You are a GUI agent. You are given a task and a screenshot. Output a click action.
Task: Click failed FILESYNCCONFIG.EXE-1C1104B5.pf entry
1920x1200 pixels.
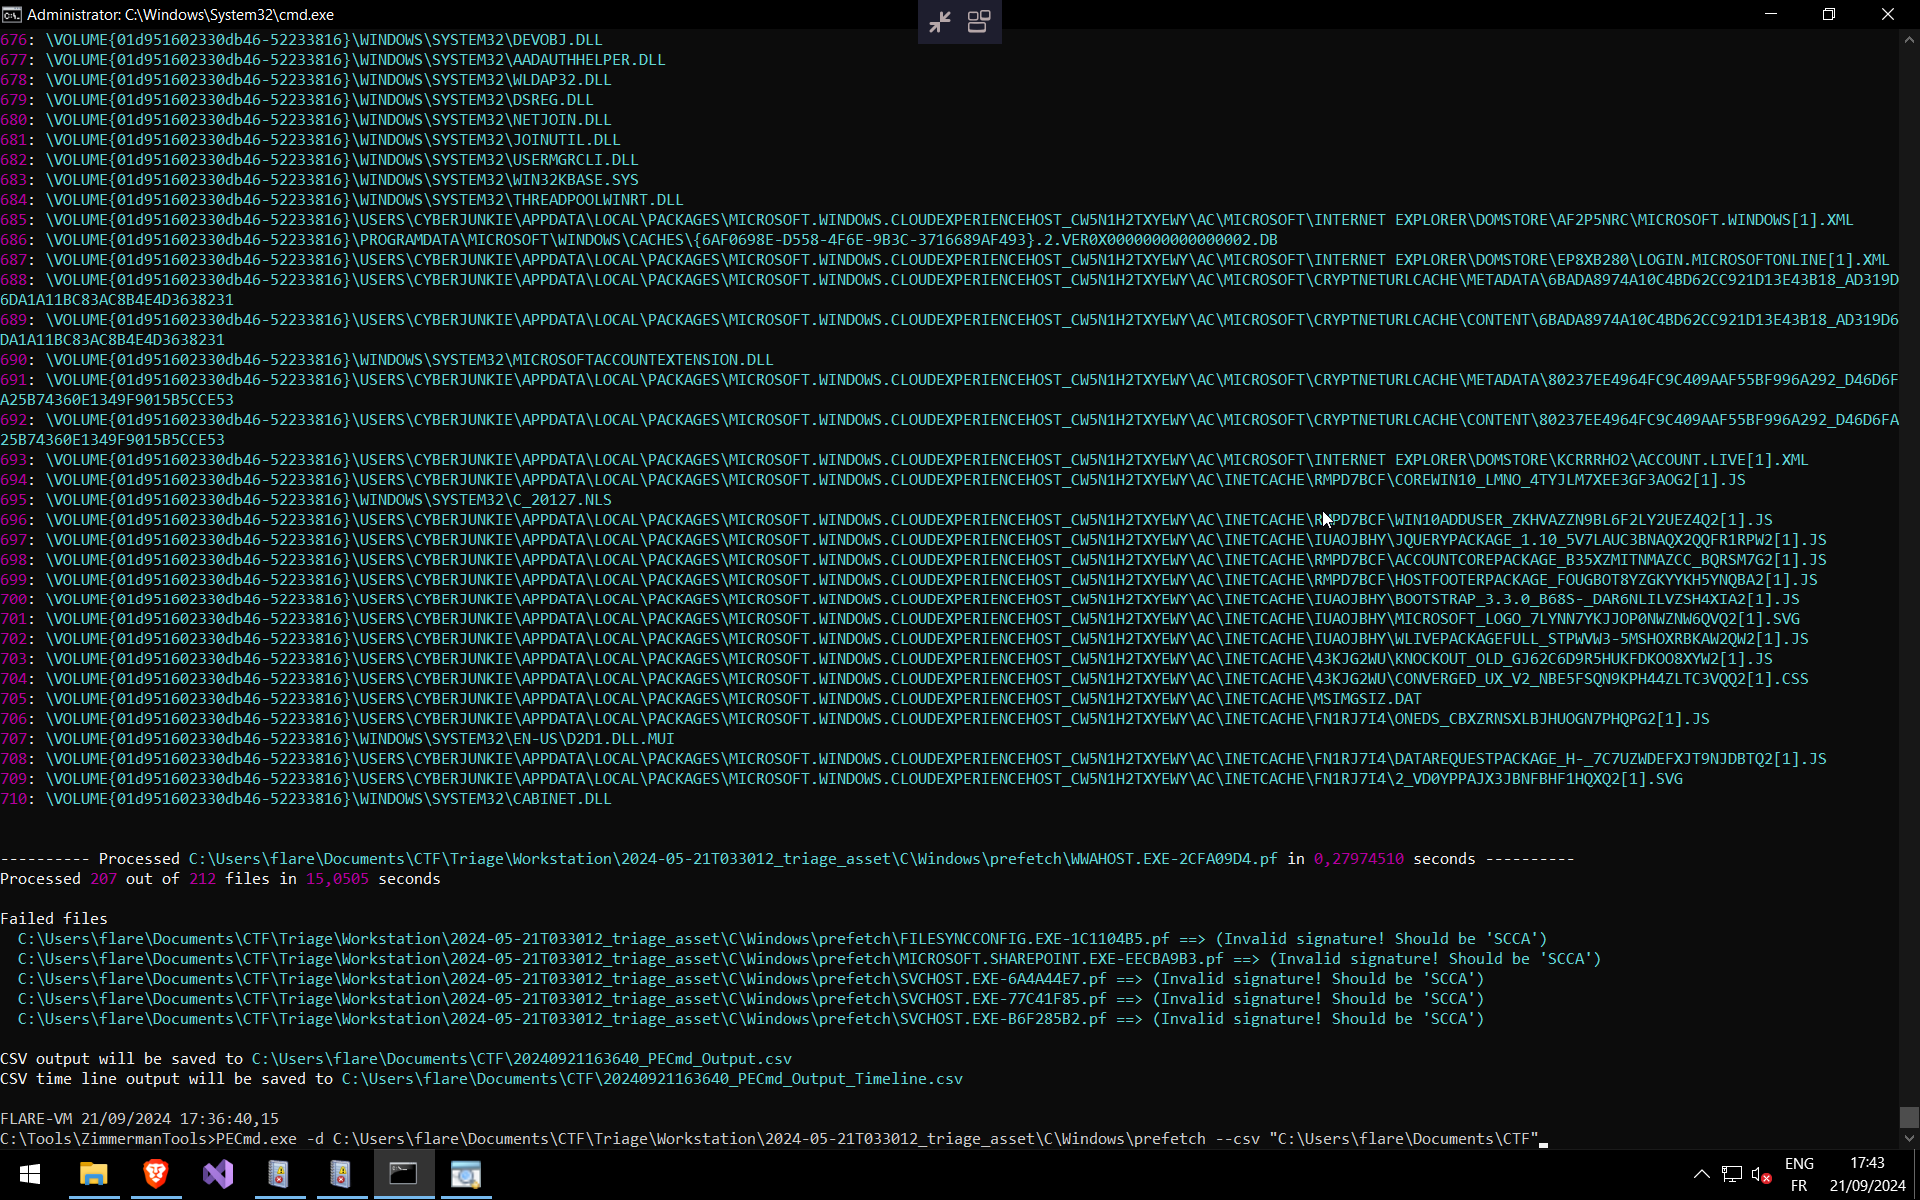click(x=782, y=939)
